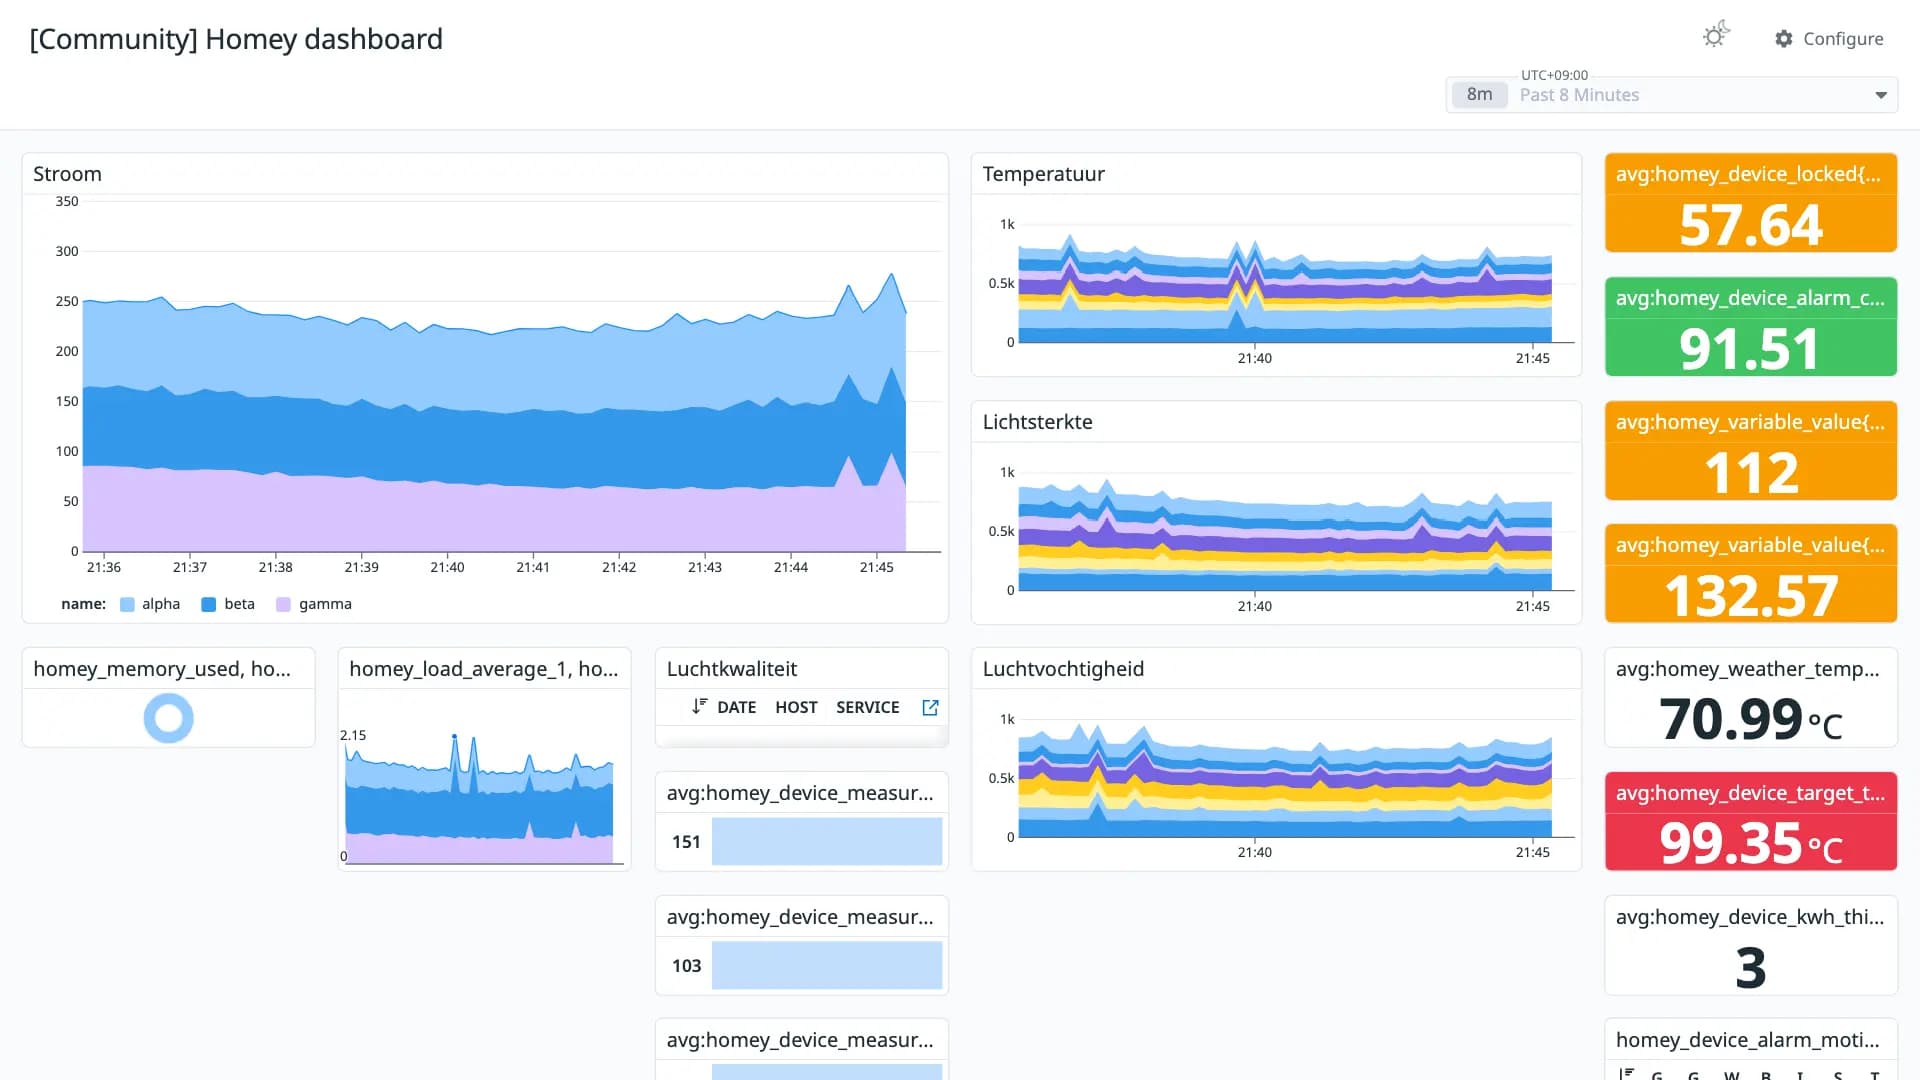Click the sort icon beside DATE column

pyautogui.click(x=699, y=707)
